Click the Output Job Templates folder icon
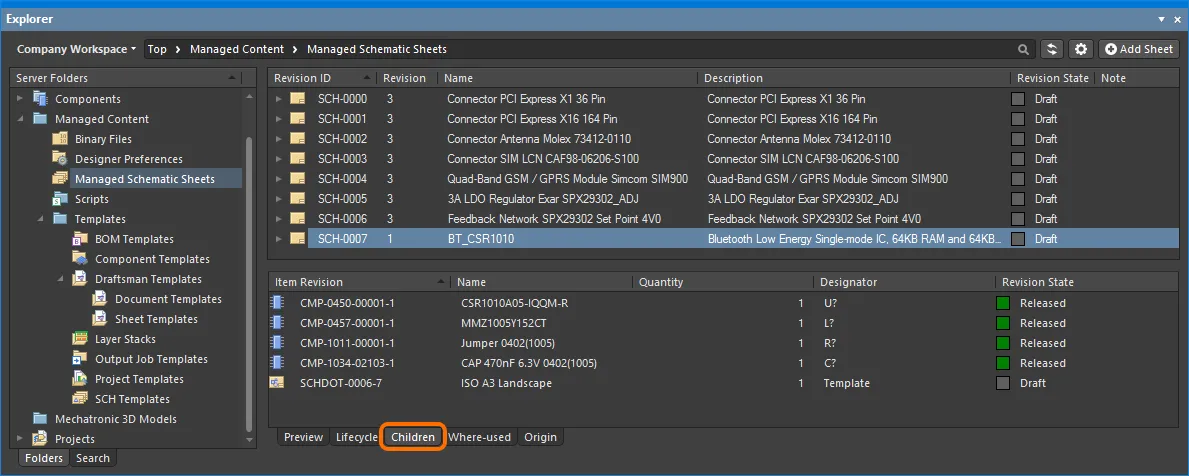Viewport: 1189px width, 476px height. click(80, 359)
